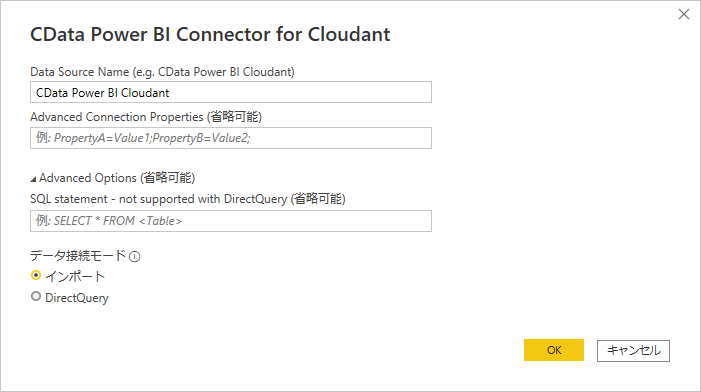Collapse the Advanced Options triangle
The width and height of the screenshot is (701, 392).
tap(33, 179)
